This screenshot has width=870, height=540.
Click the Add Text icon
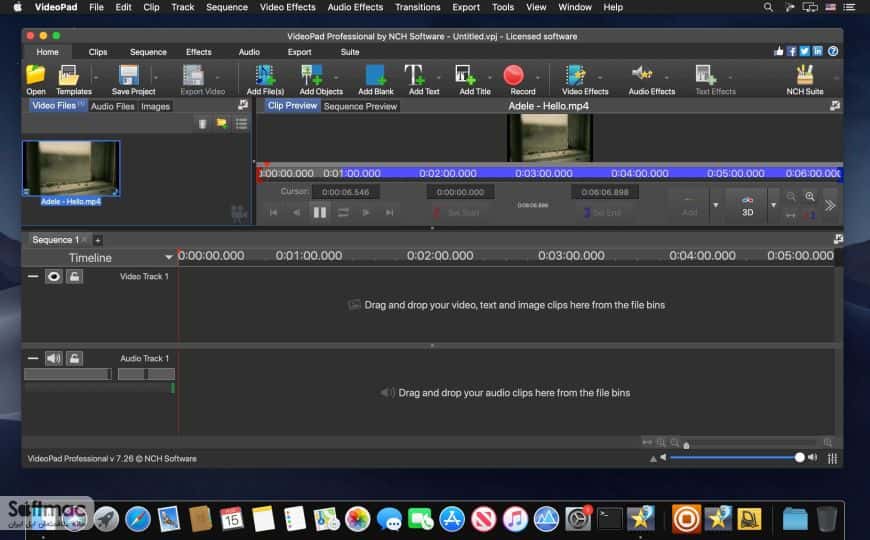pos(423,79)
